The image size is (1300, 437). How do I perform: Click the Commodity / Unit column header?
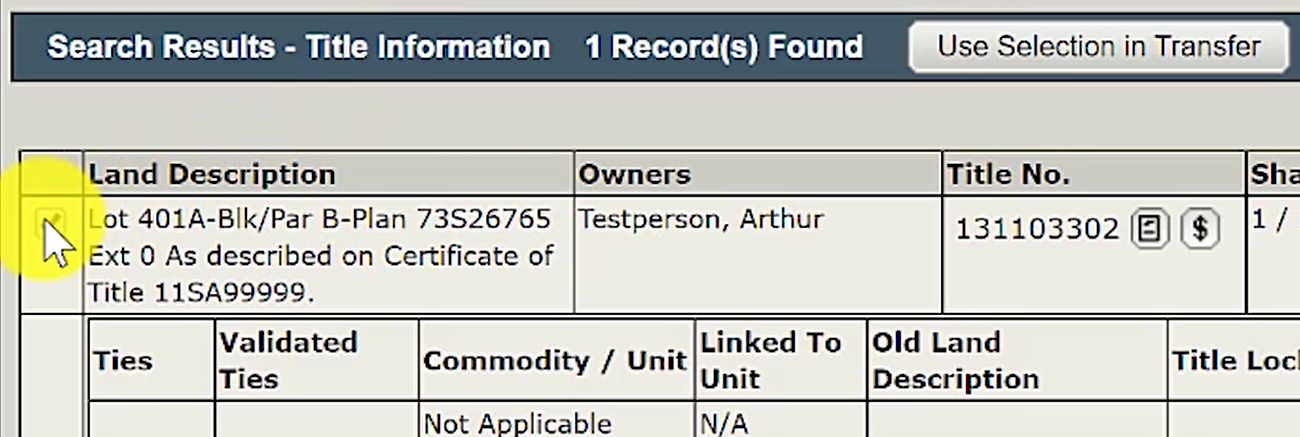pyautogui.click(x=555, y=361)
